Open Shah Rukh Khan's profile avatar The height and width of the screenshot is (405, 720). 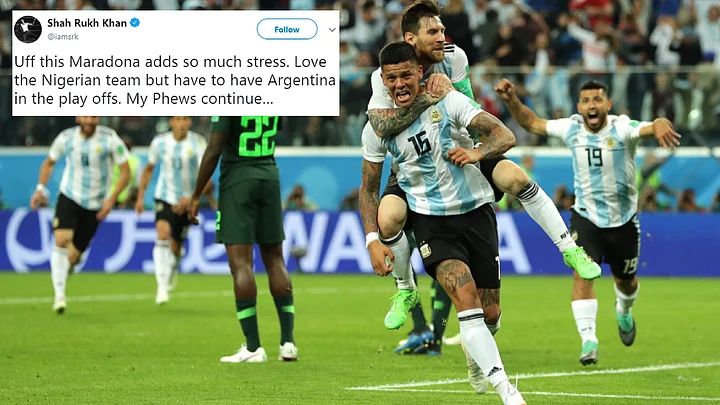point(28,29)
